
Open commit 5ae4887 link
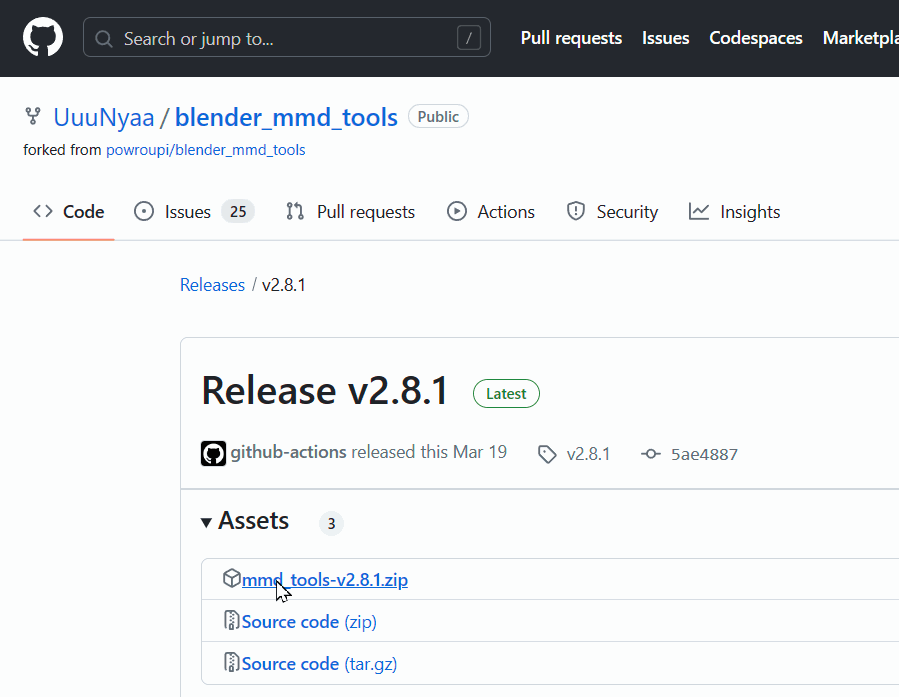(x=705, y=454)
